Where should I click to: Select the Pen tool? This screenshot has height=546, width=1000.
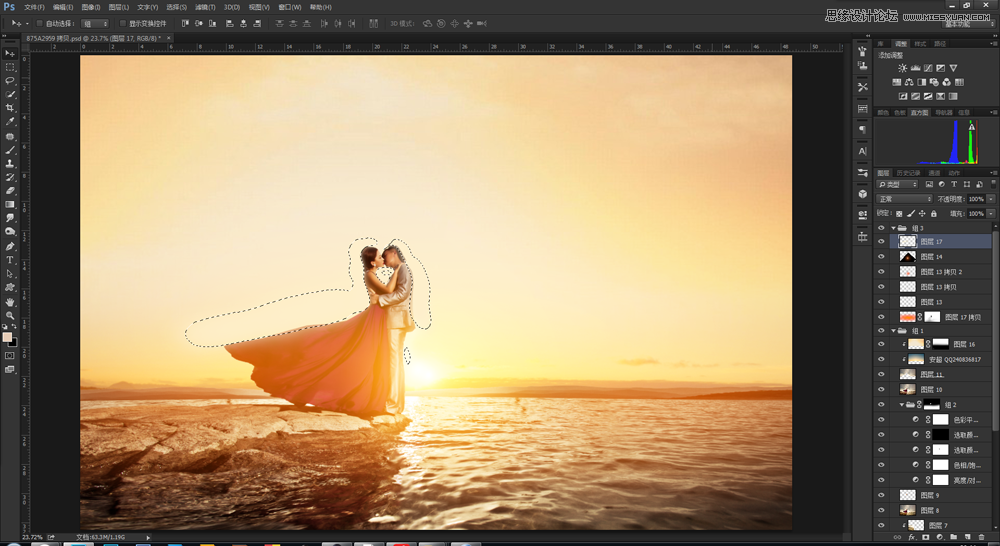[x=10, y=246]
